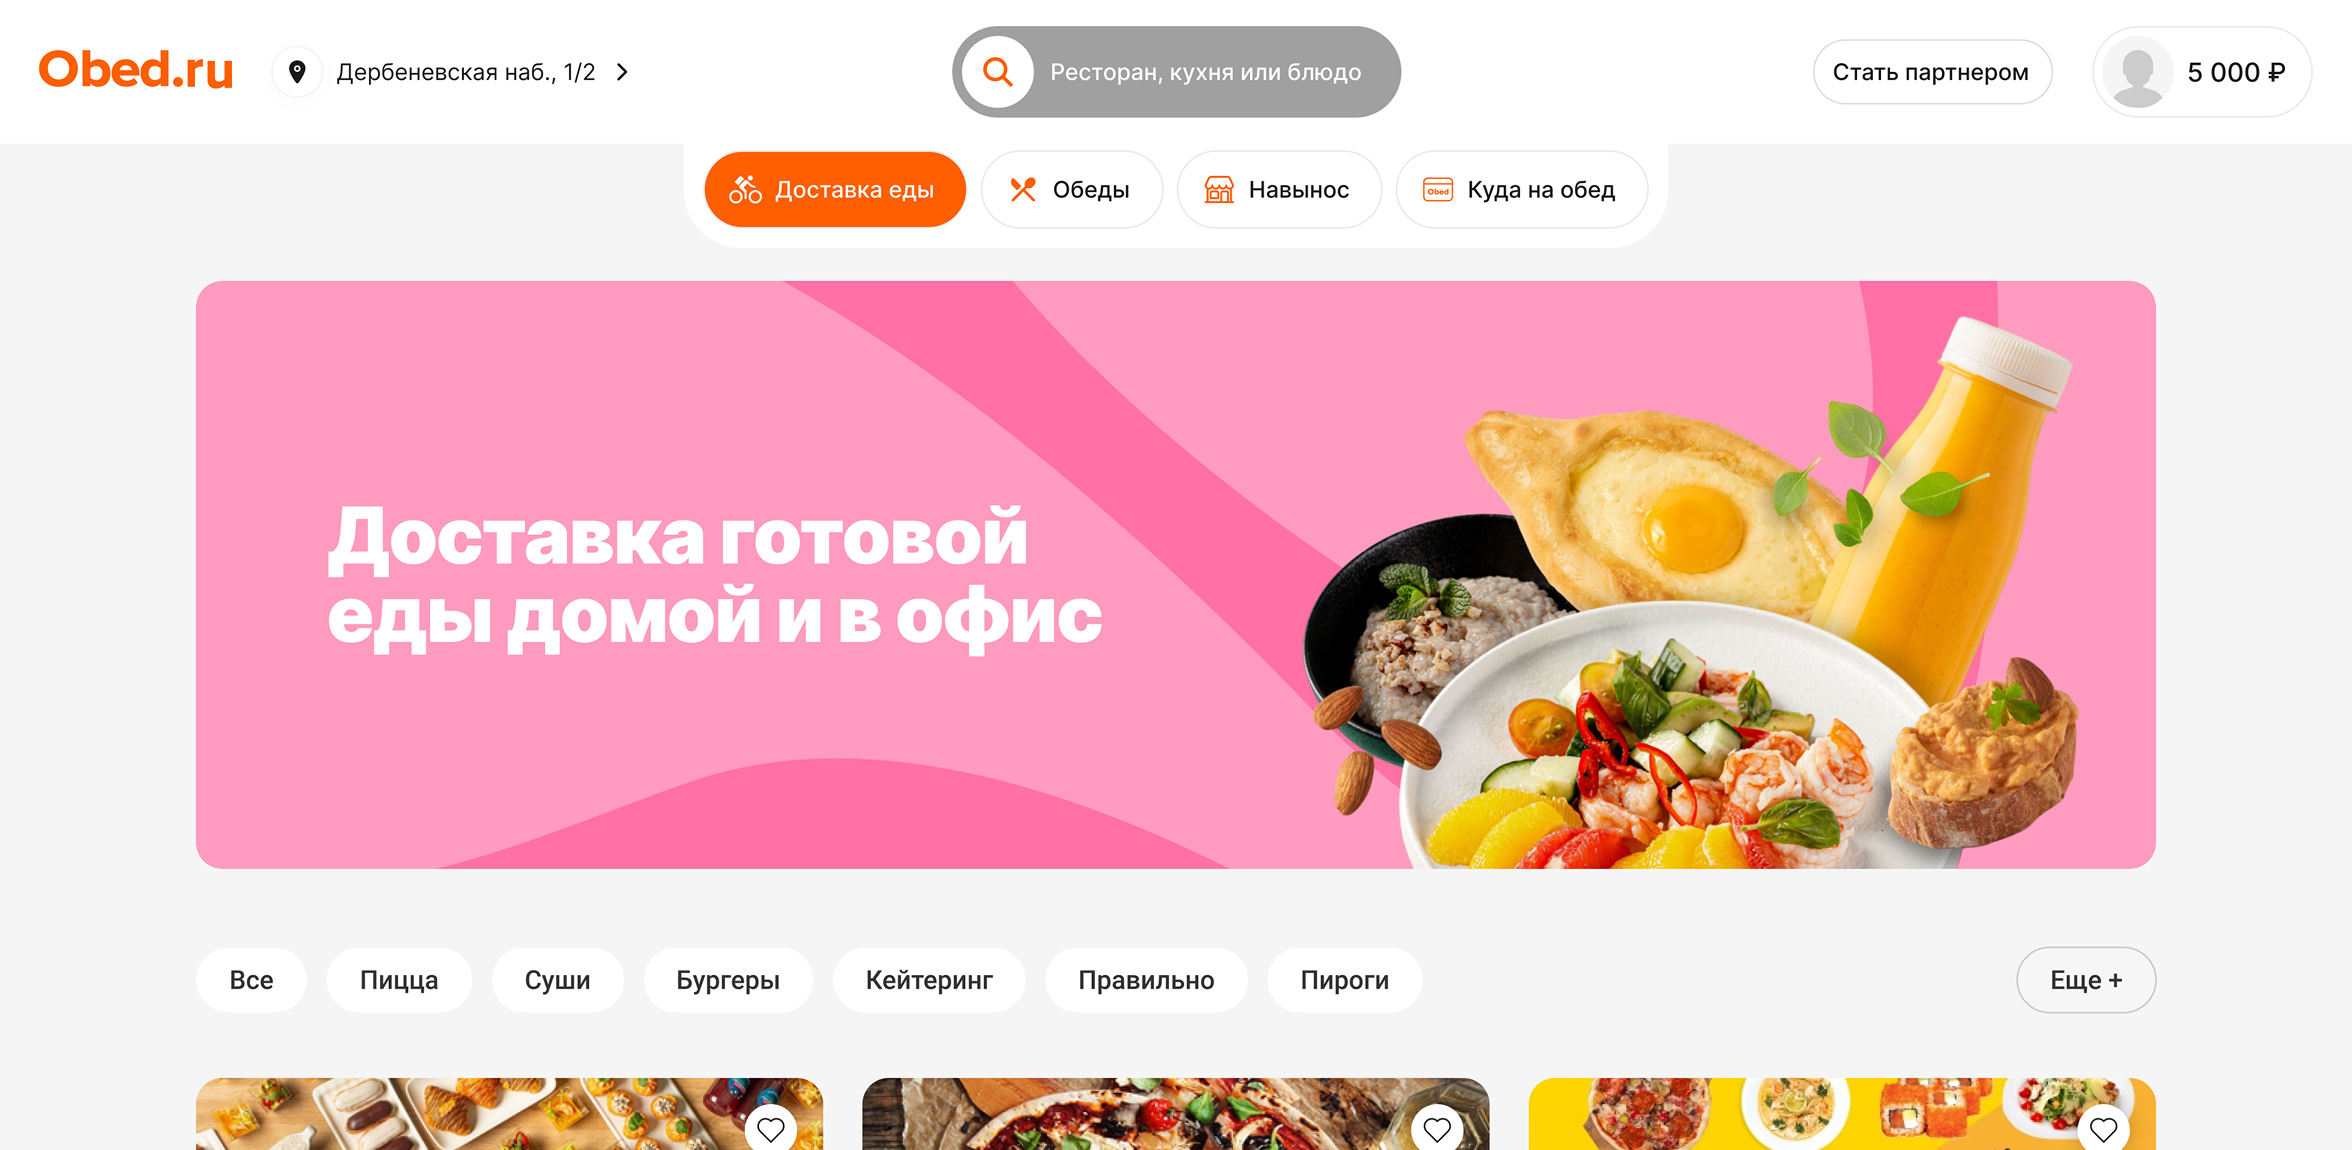This screenshot has width=2352, height=1150.
Task: Open the user profile avatar
Action: [2138, 72]
